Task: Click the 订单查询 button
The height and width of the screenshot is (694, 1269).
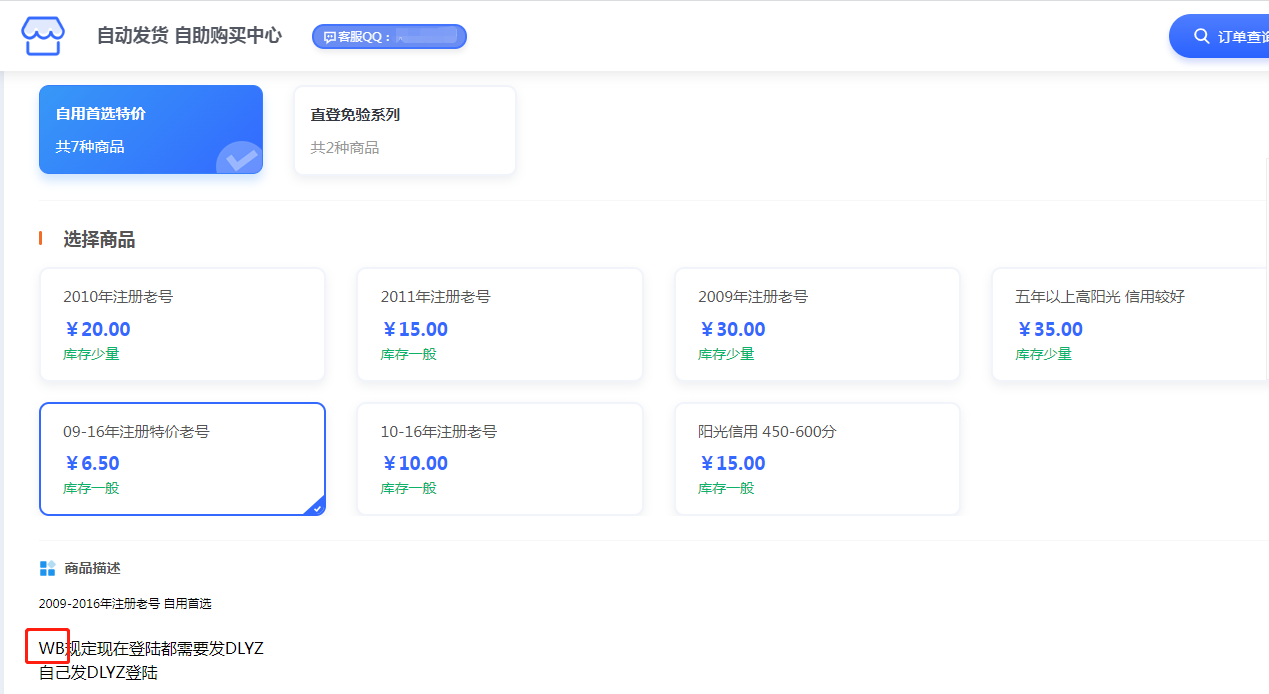Action: tap(1230, 35)
